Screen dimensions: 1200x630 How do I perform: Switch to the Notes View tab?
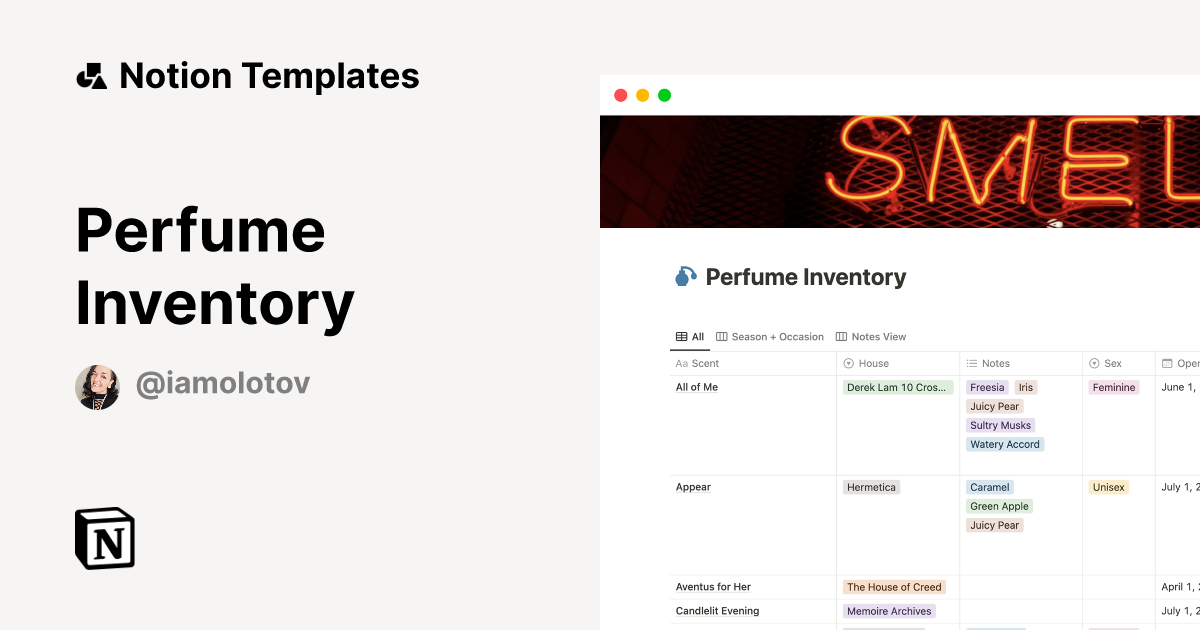[878, 337]
